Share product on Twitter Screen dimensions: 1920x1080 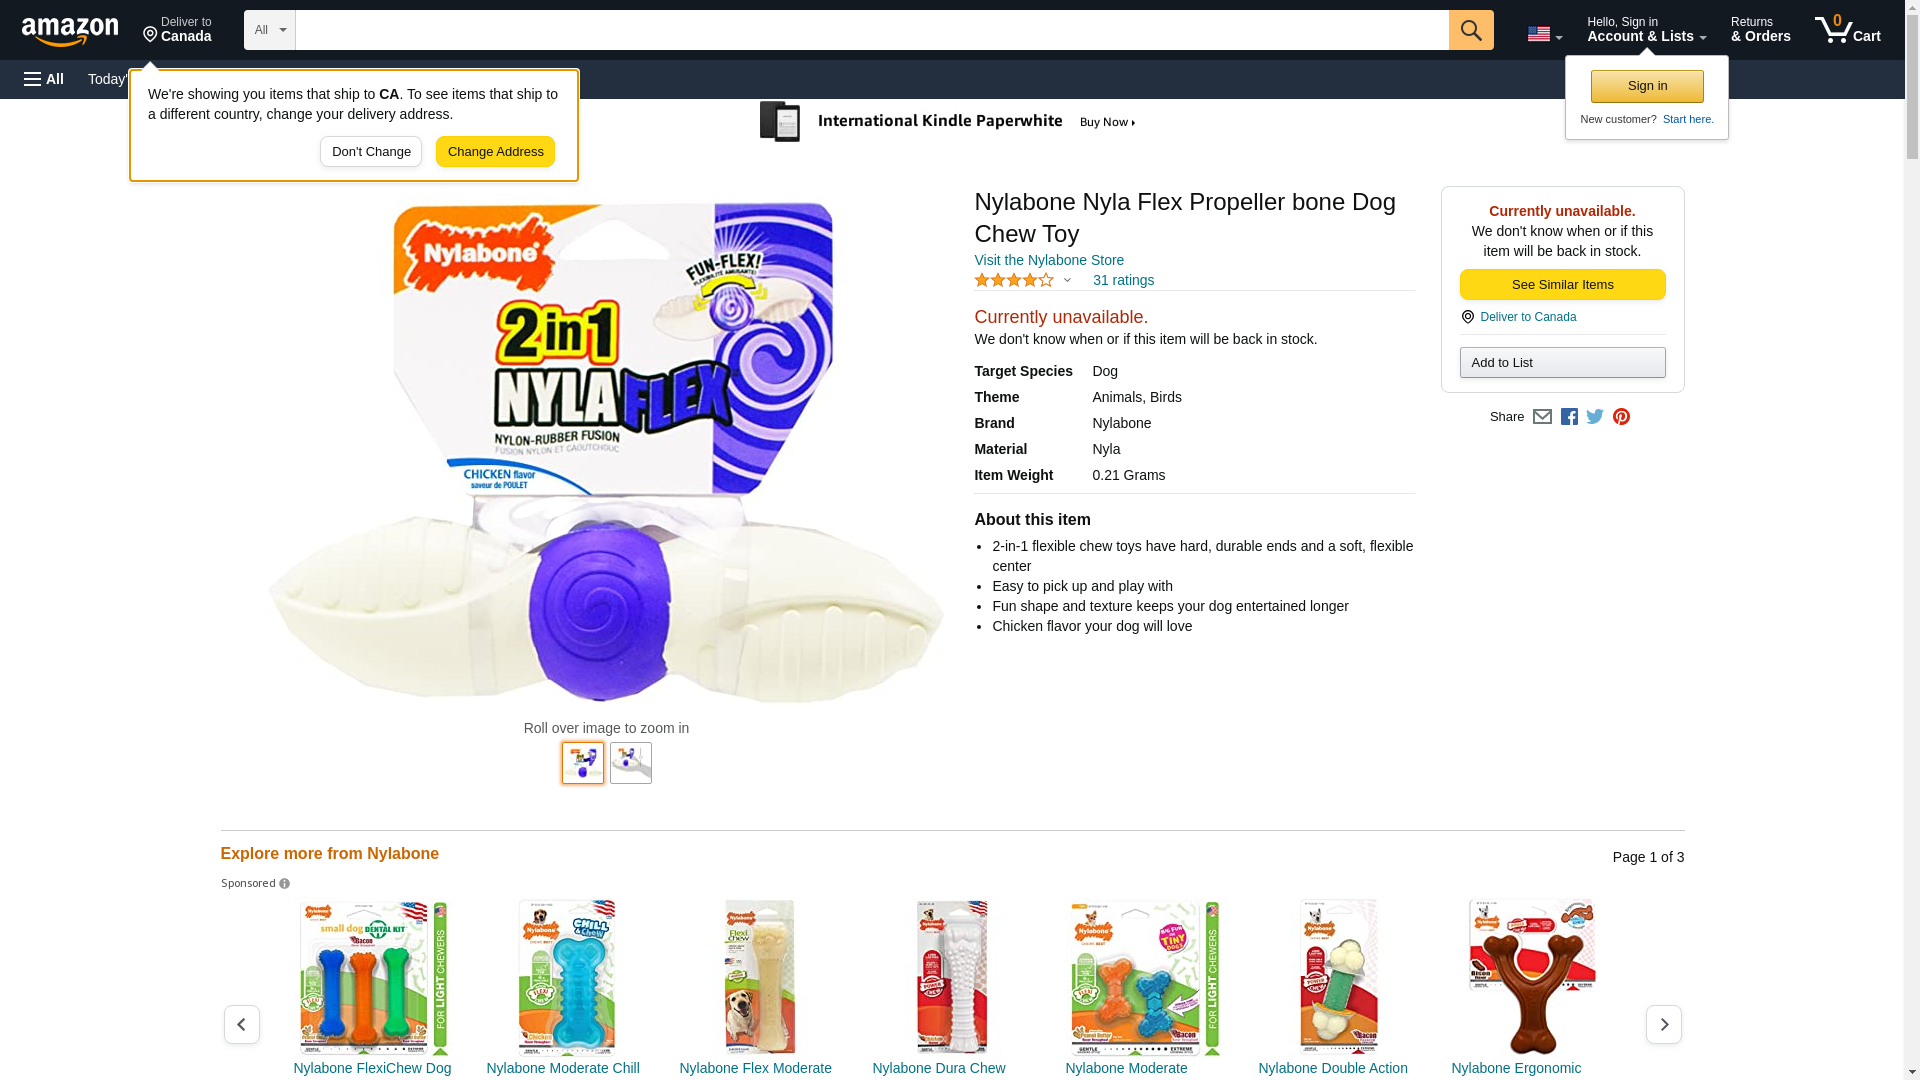click(1595, 417)
